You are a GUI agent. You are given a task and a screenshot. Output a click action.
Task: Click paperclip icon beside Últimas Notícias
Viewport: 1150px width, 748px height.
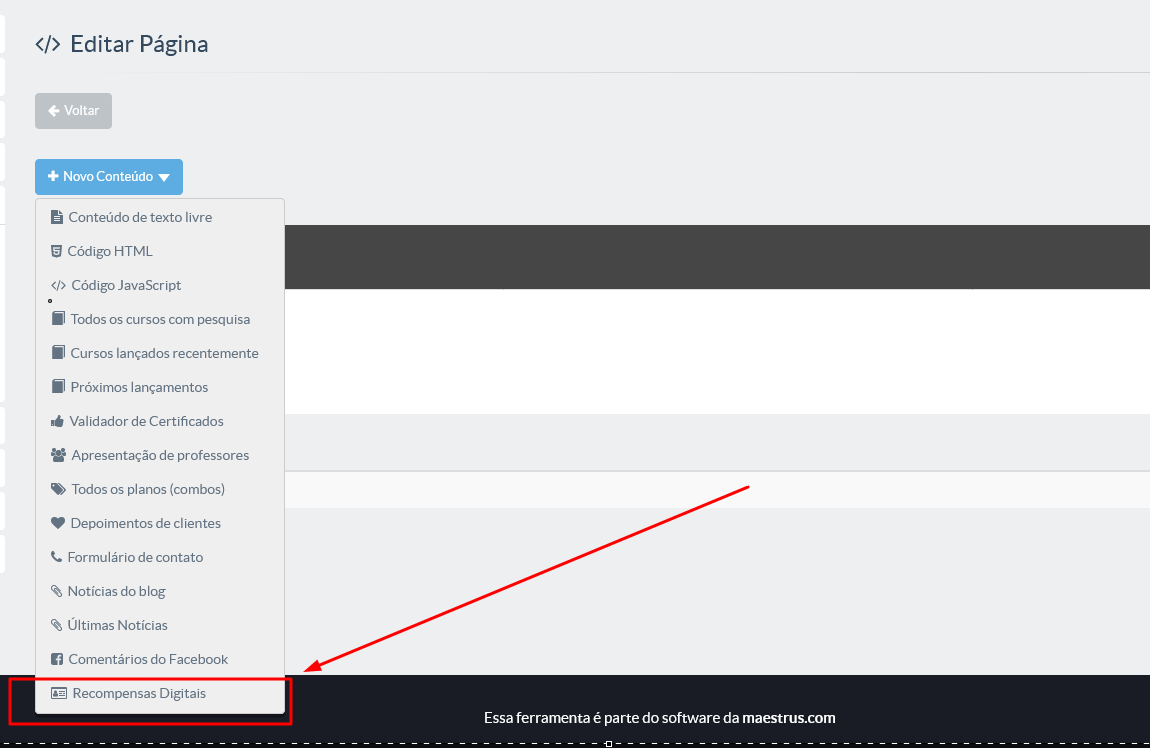click(56, 625)
